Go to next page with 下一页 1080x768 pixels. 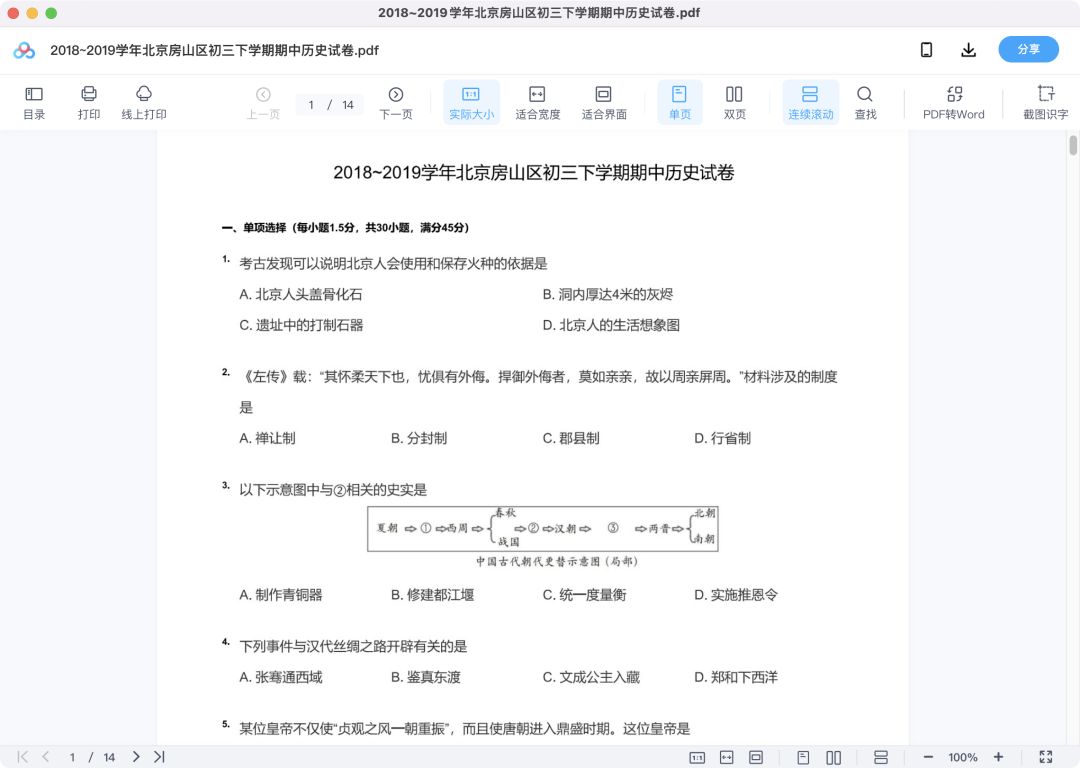point(396,103)
